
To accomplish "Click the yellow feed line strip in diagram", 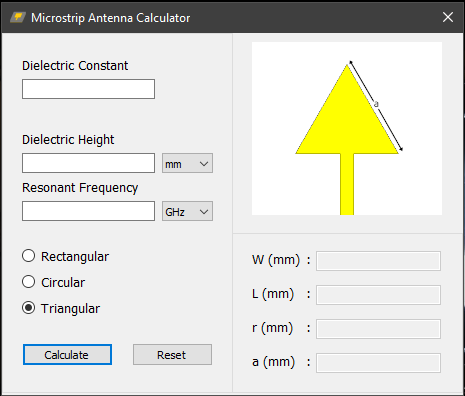I will [347, 184].
